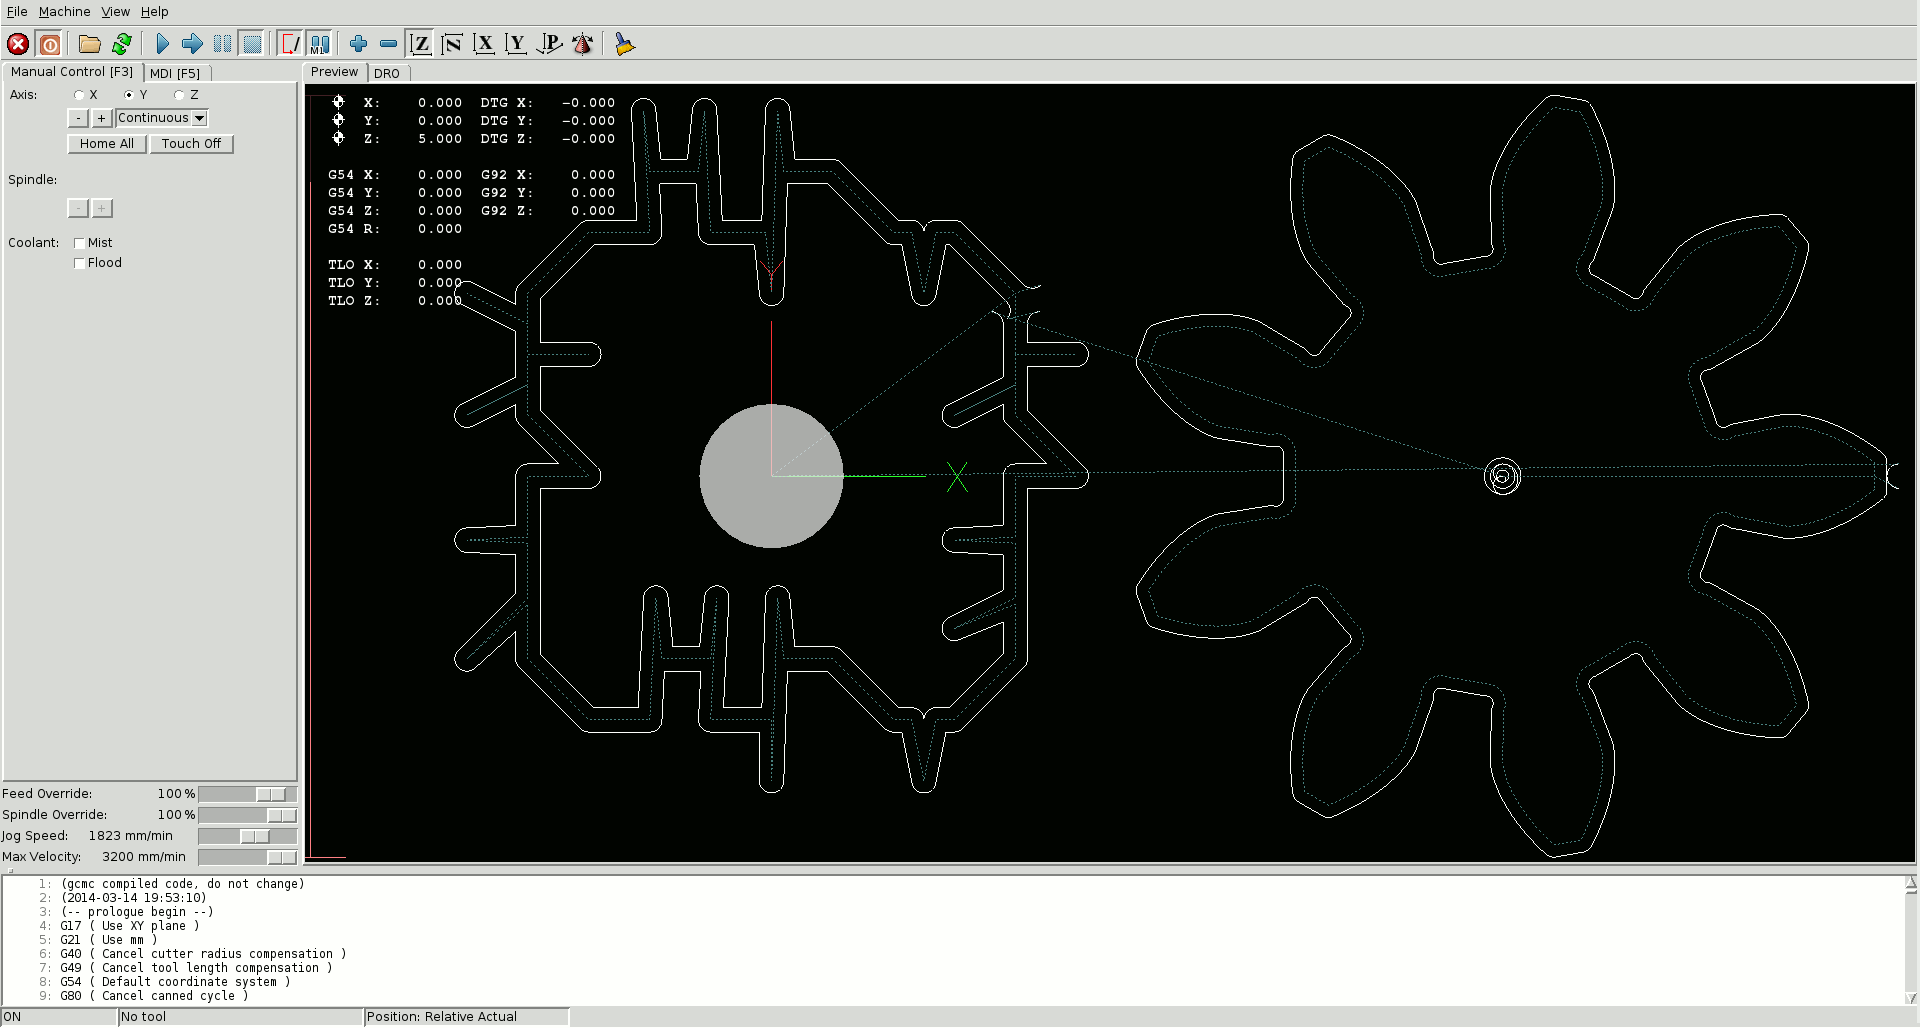
Task: Open the Machine menu
Action: 64,12
